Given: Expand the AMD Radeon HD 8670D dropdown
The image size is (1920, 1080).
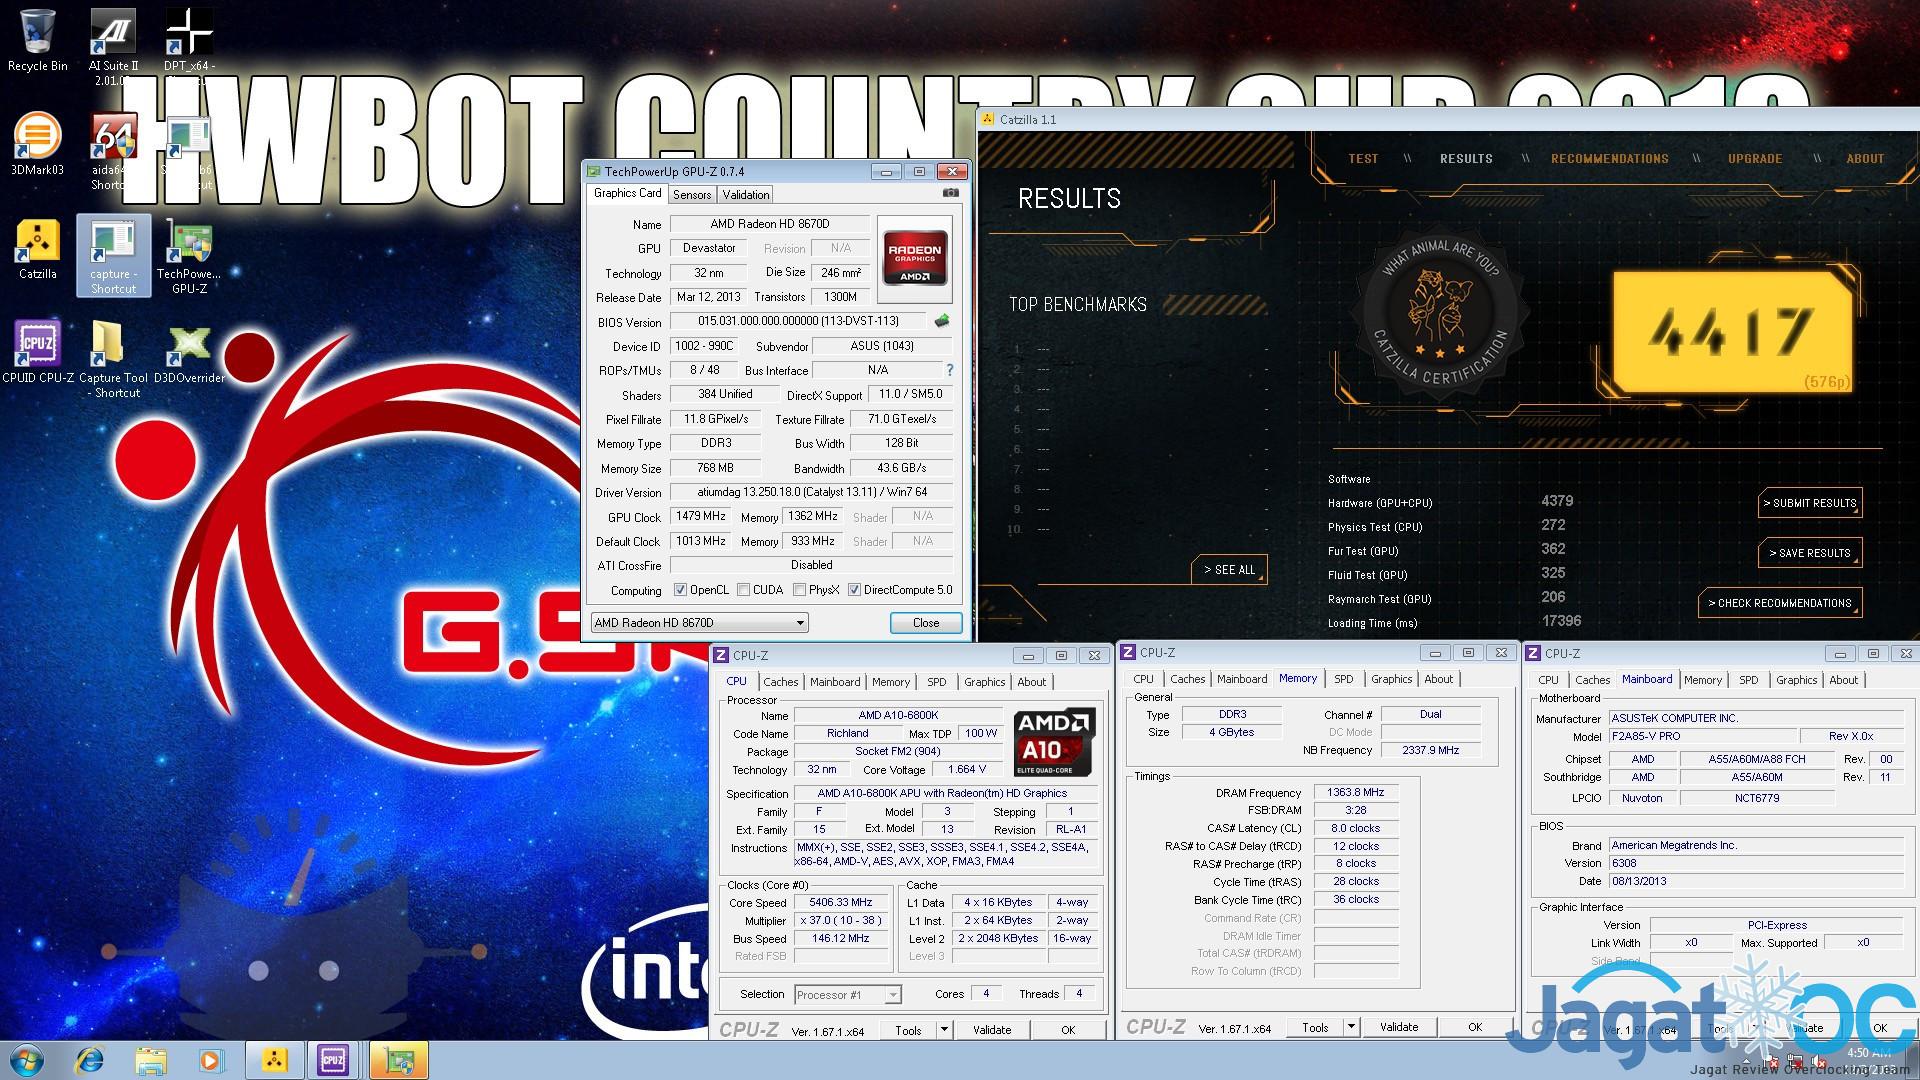Looking at the screenshot, I should (800, 623).
